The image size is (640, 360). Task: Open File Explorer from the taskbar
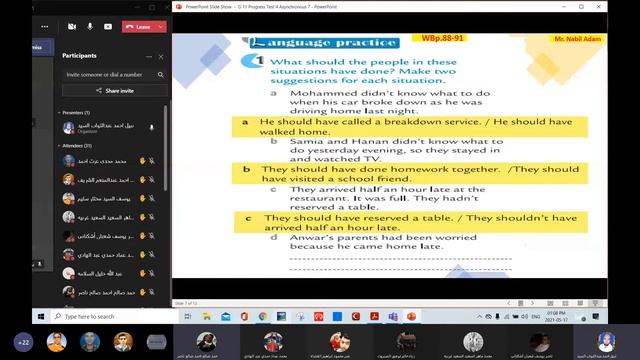click(x=207, y=316)
